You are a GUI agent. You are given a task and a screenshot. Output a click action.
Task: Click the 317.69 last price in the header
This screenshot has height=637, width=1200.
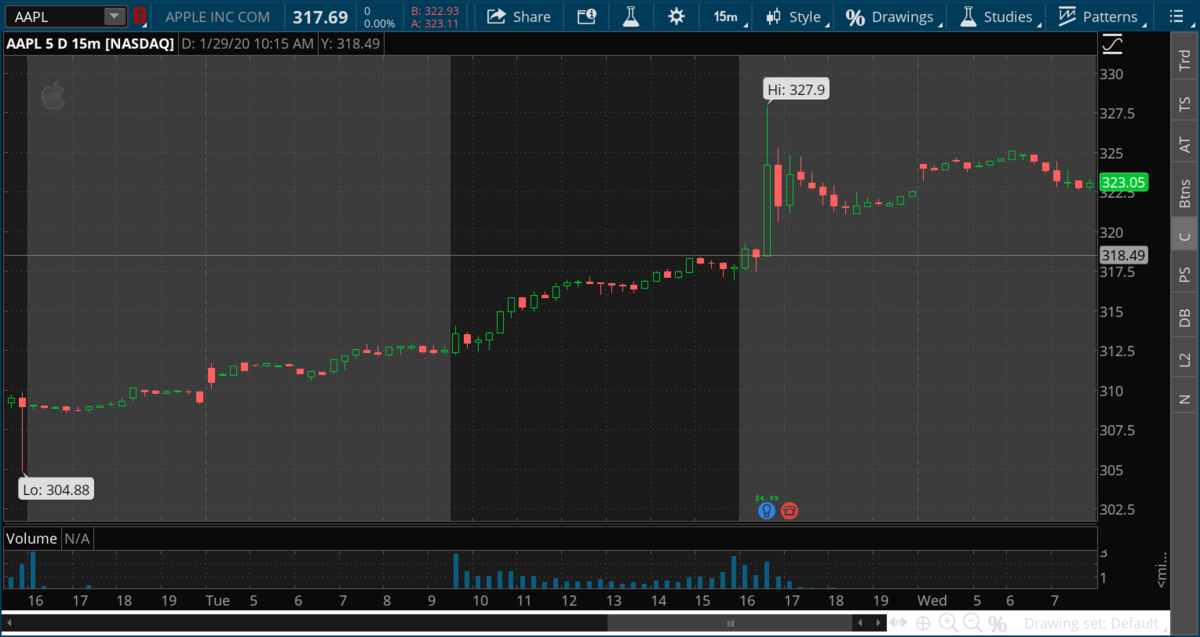pyautogui.click(x=320, y=17)
